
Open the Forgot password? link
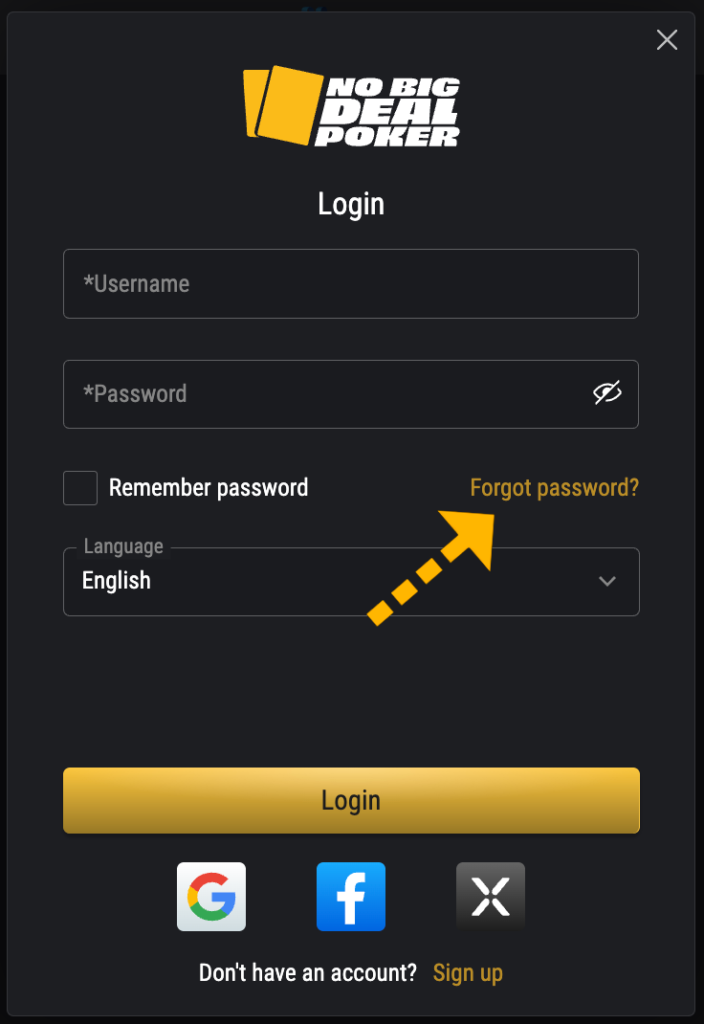point(554,488)
